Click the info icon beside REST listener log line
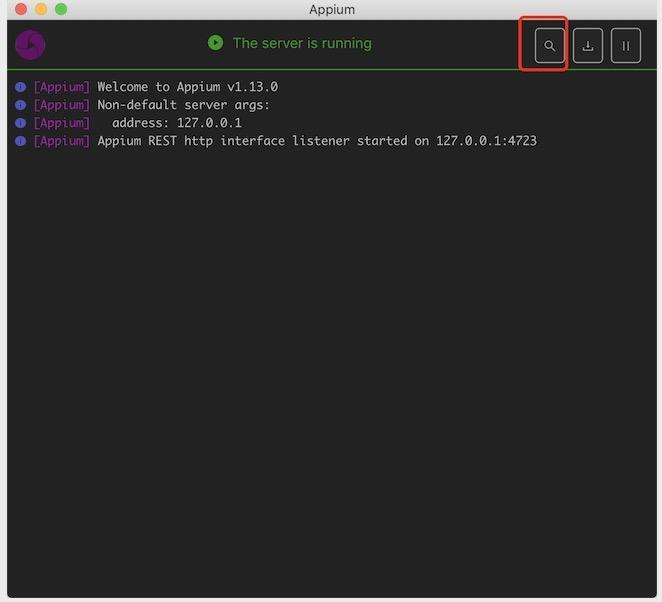 (x=20, y=141)
